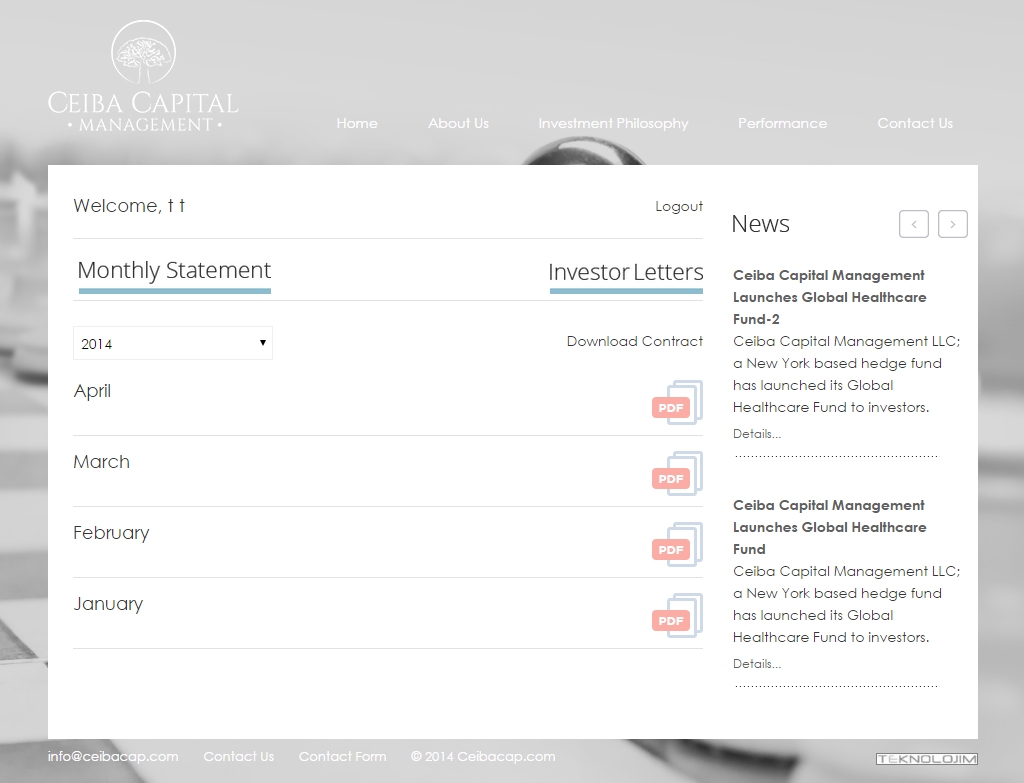
Task: Open Contact Us link in footer
Action: (x=238, y=756)
